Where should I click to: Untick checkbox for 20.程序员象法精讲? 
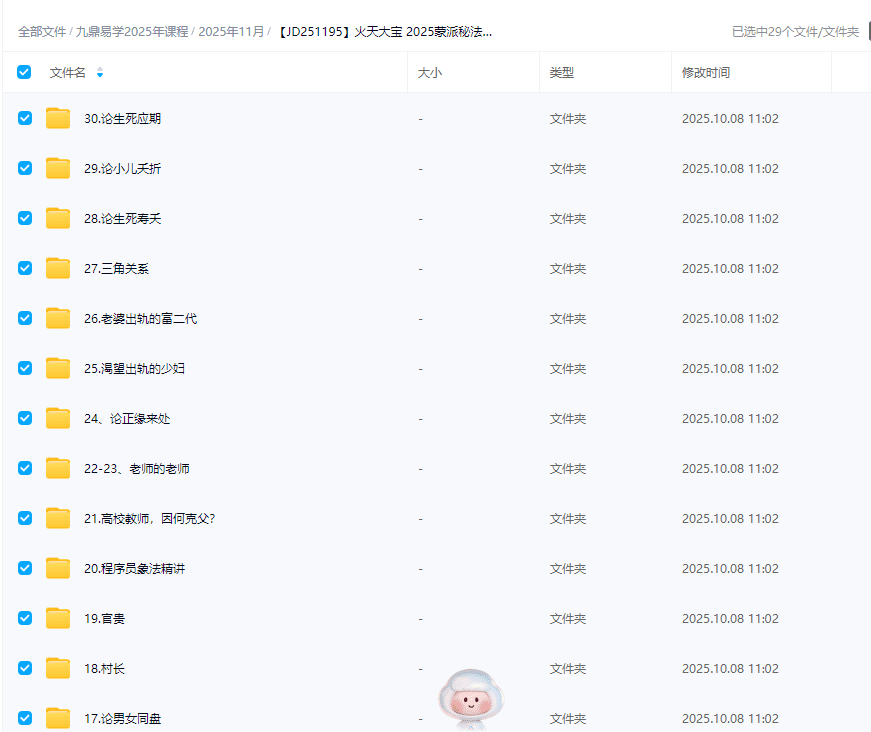[25, 568]
